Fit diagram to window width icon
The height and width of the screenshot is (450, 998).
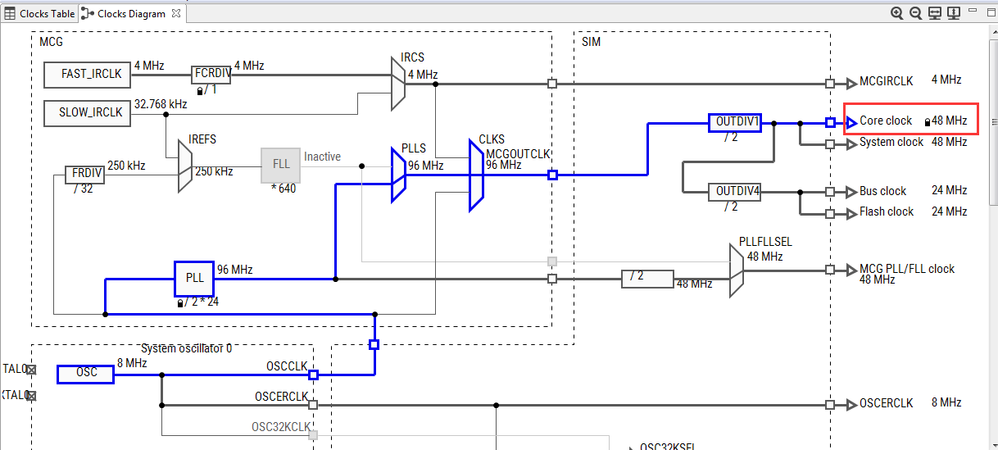point(934,13)
